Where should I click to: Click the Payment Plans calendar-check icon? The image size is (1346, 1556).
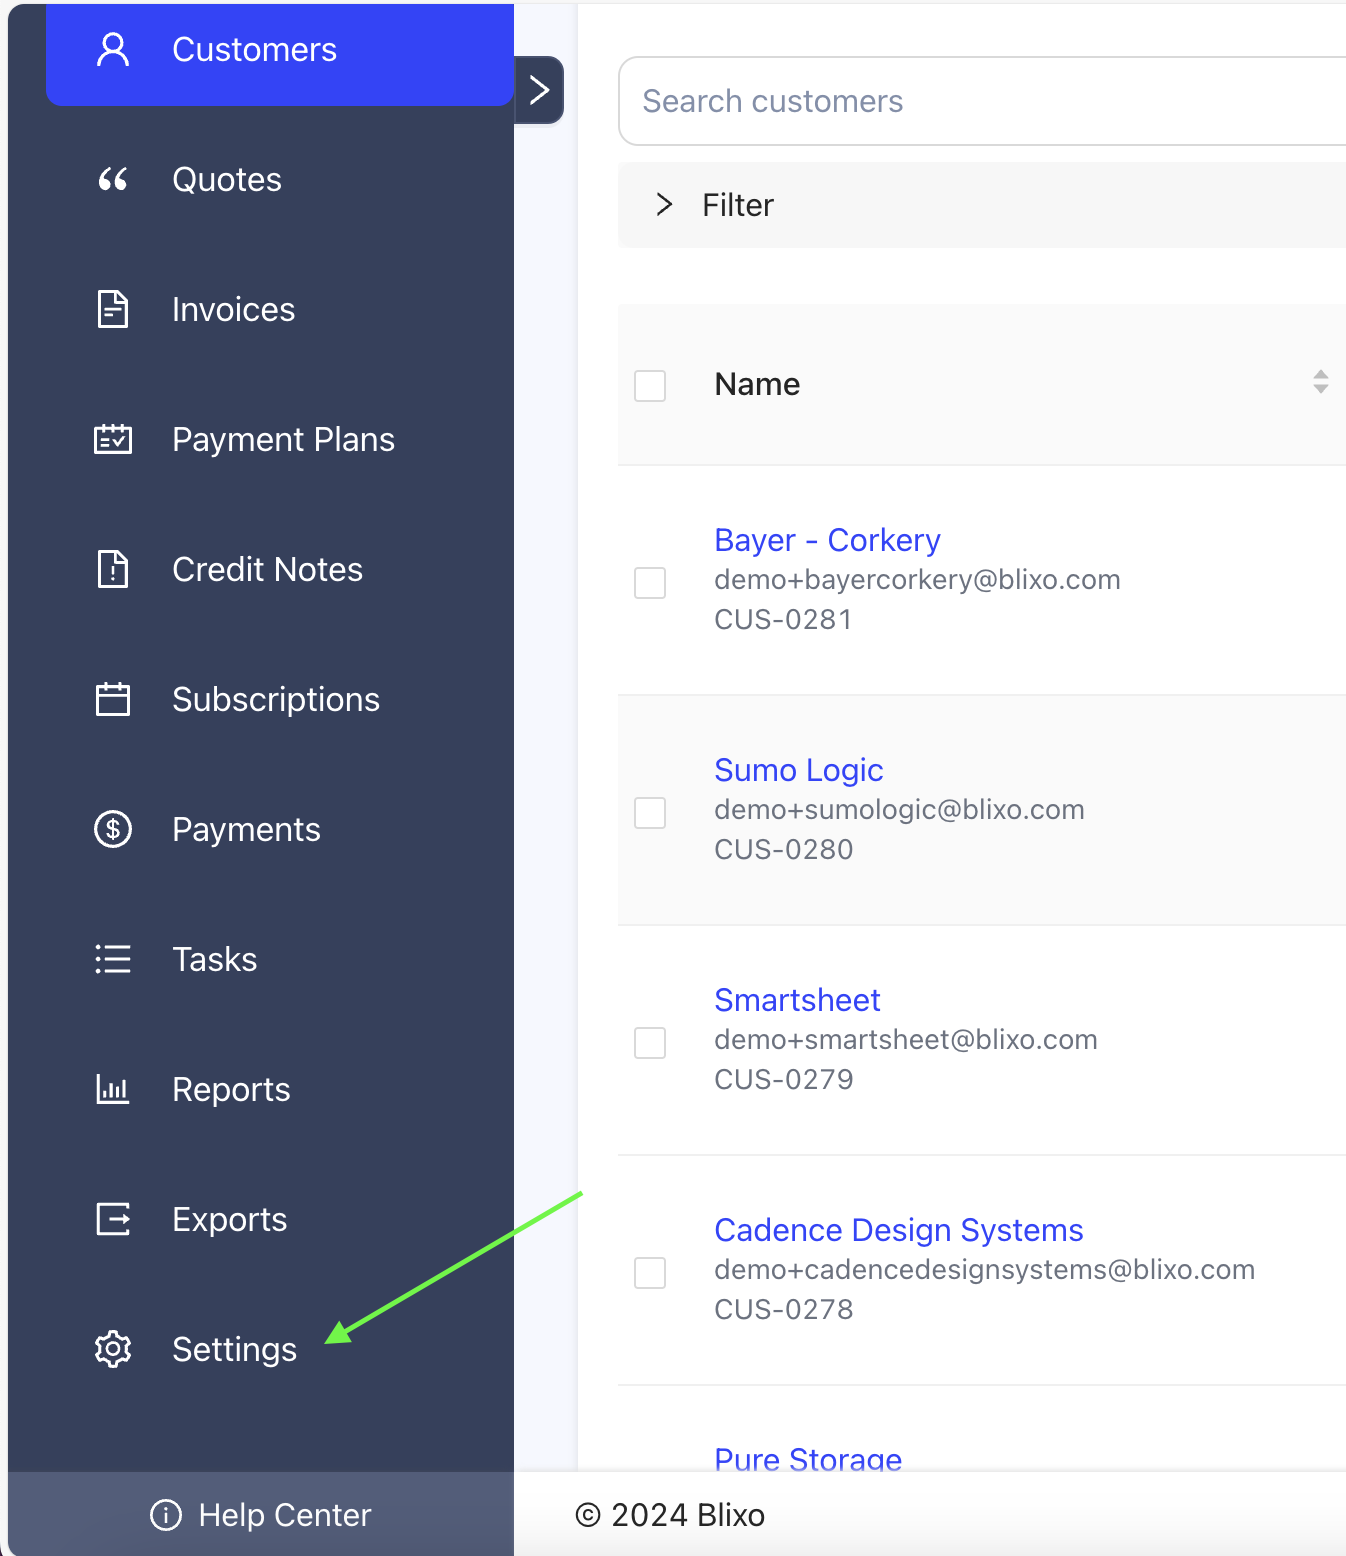[x=113, y=440]
